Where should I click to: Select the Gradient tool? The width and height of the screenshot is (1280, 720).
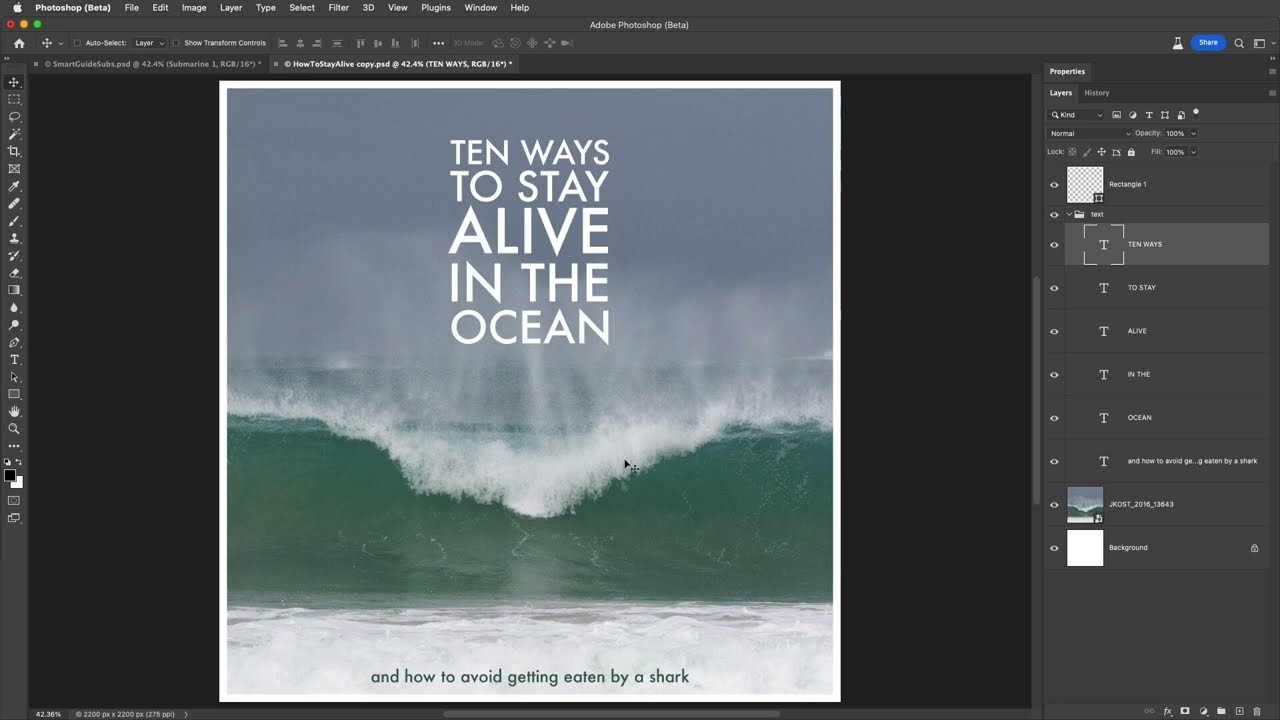[14, 290]
